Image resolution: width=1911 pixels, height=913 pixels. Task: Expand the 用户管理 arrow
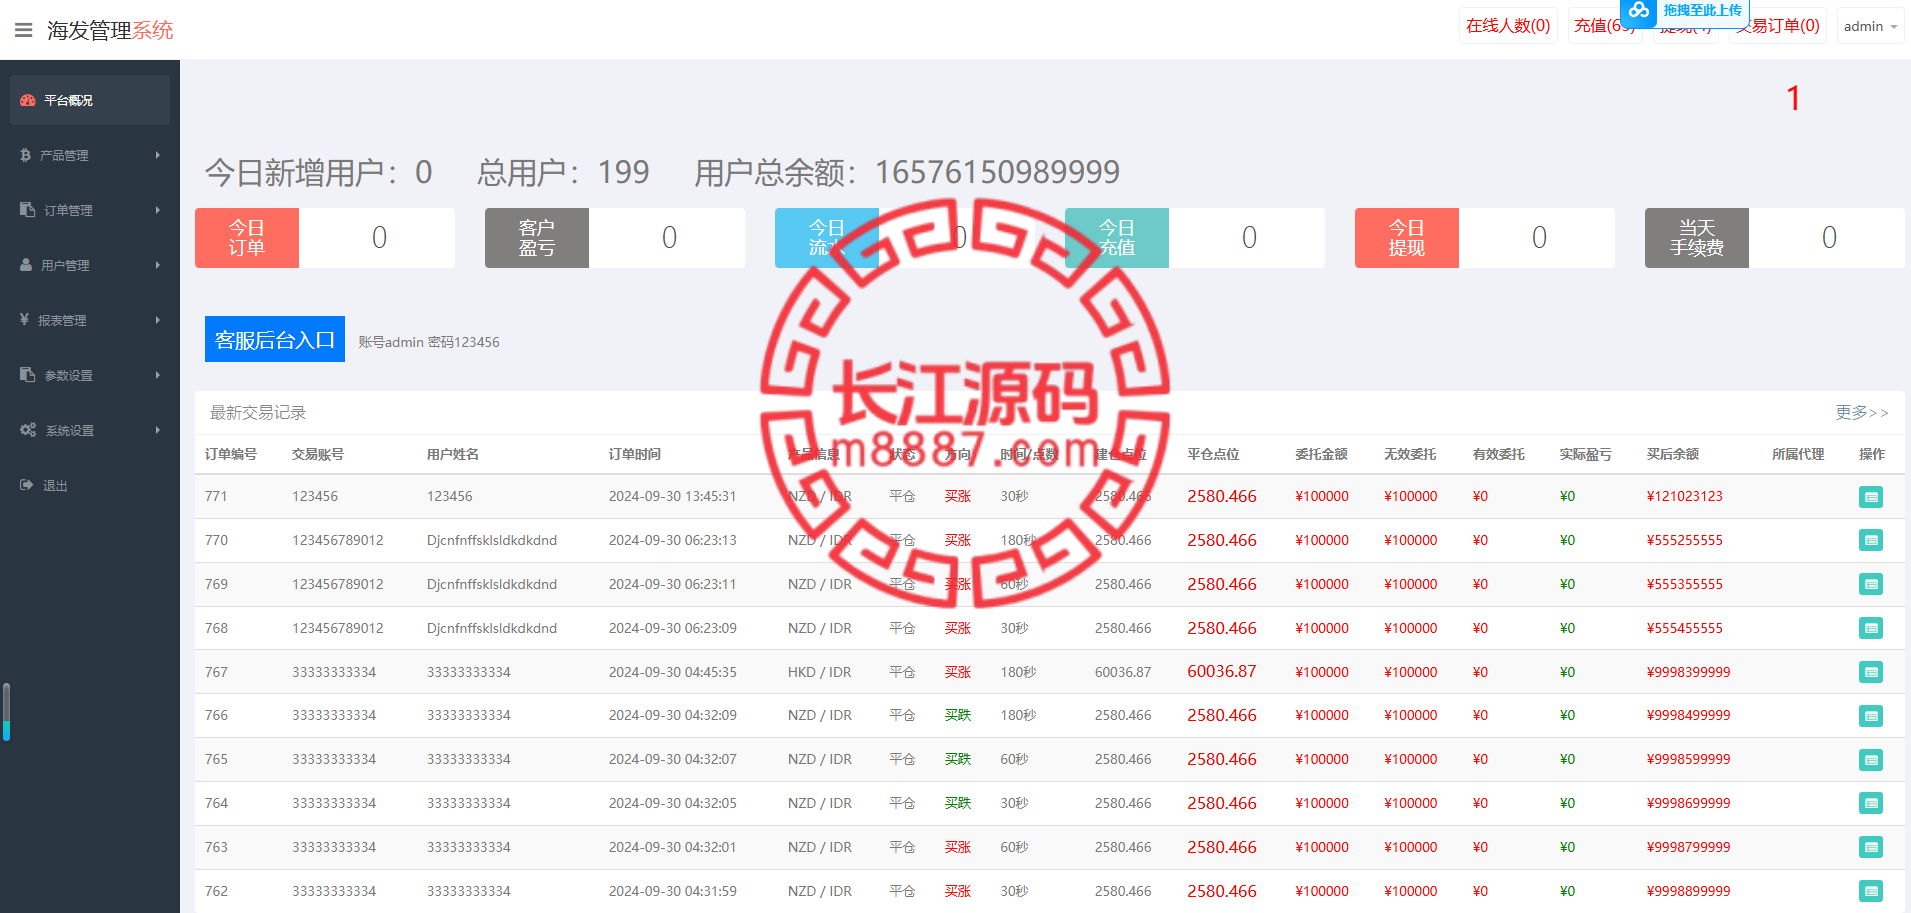[158, 265]
